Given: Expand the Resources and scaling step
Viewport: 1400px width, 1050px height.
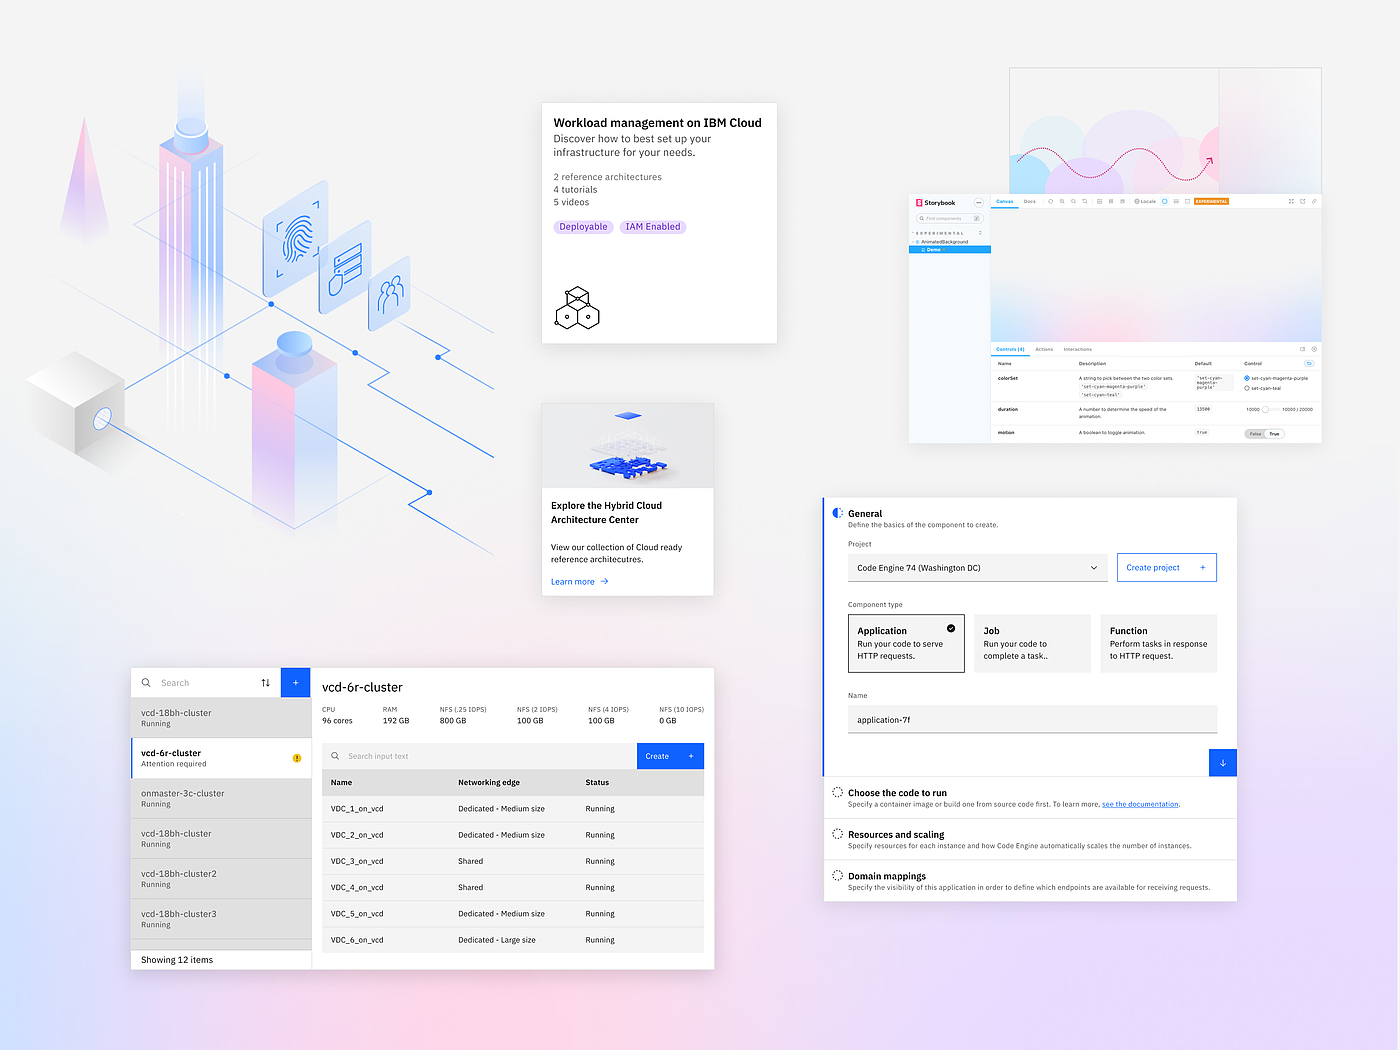Looking at the screenshot, I should [x=896, y=834].
